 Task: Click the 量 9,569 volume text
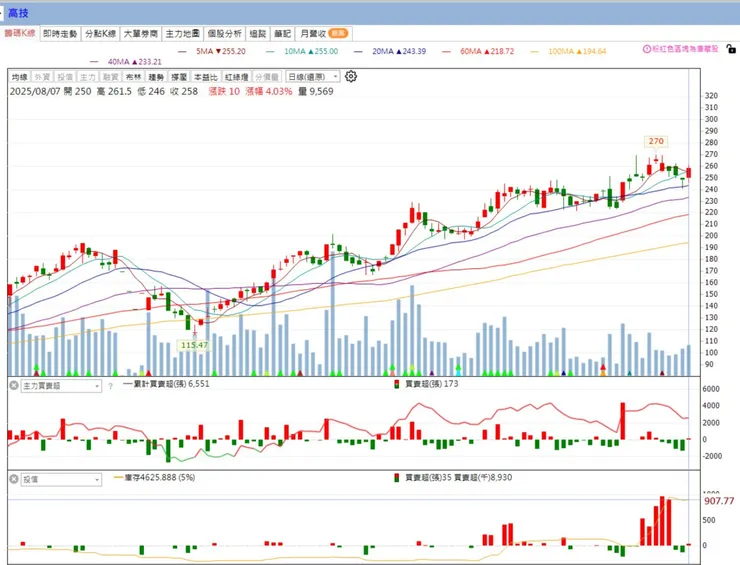[316, 91]
